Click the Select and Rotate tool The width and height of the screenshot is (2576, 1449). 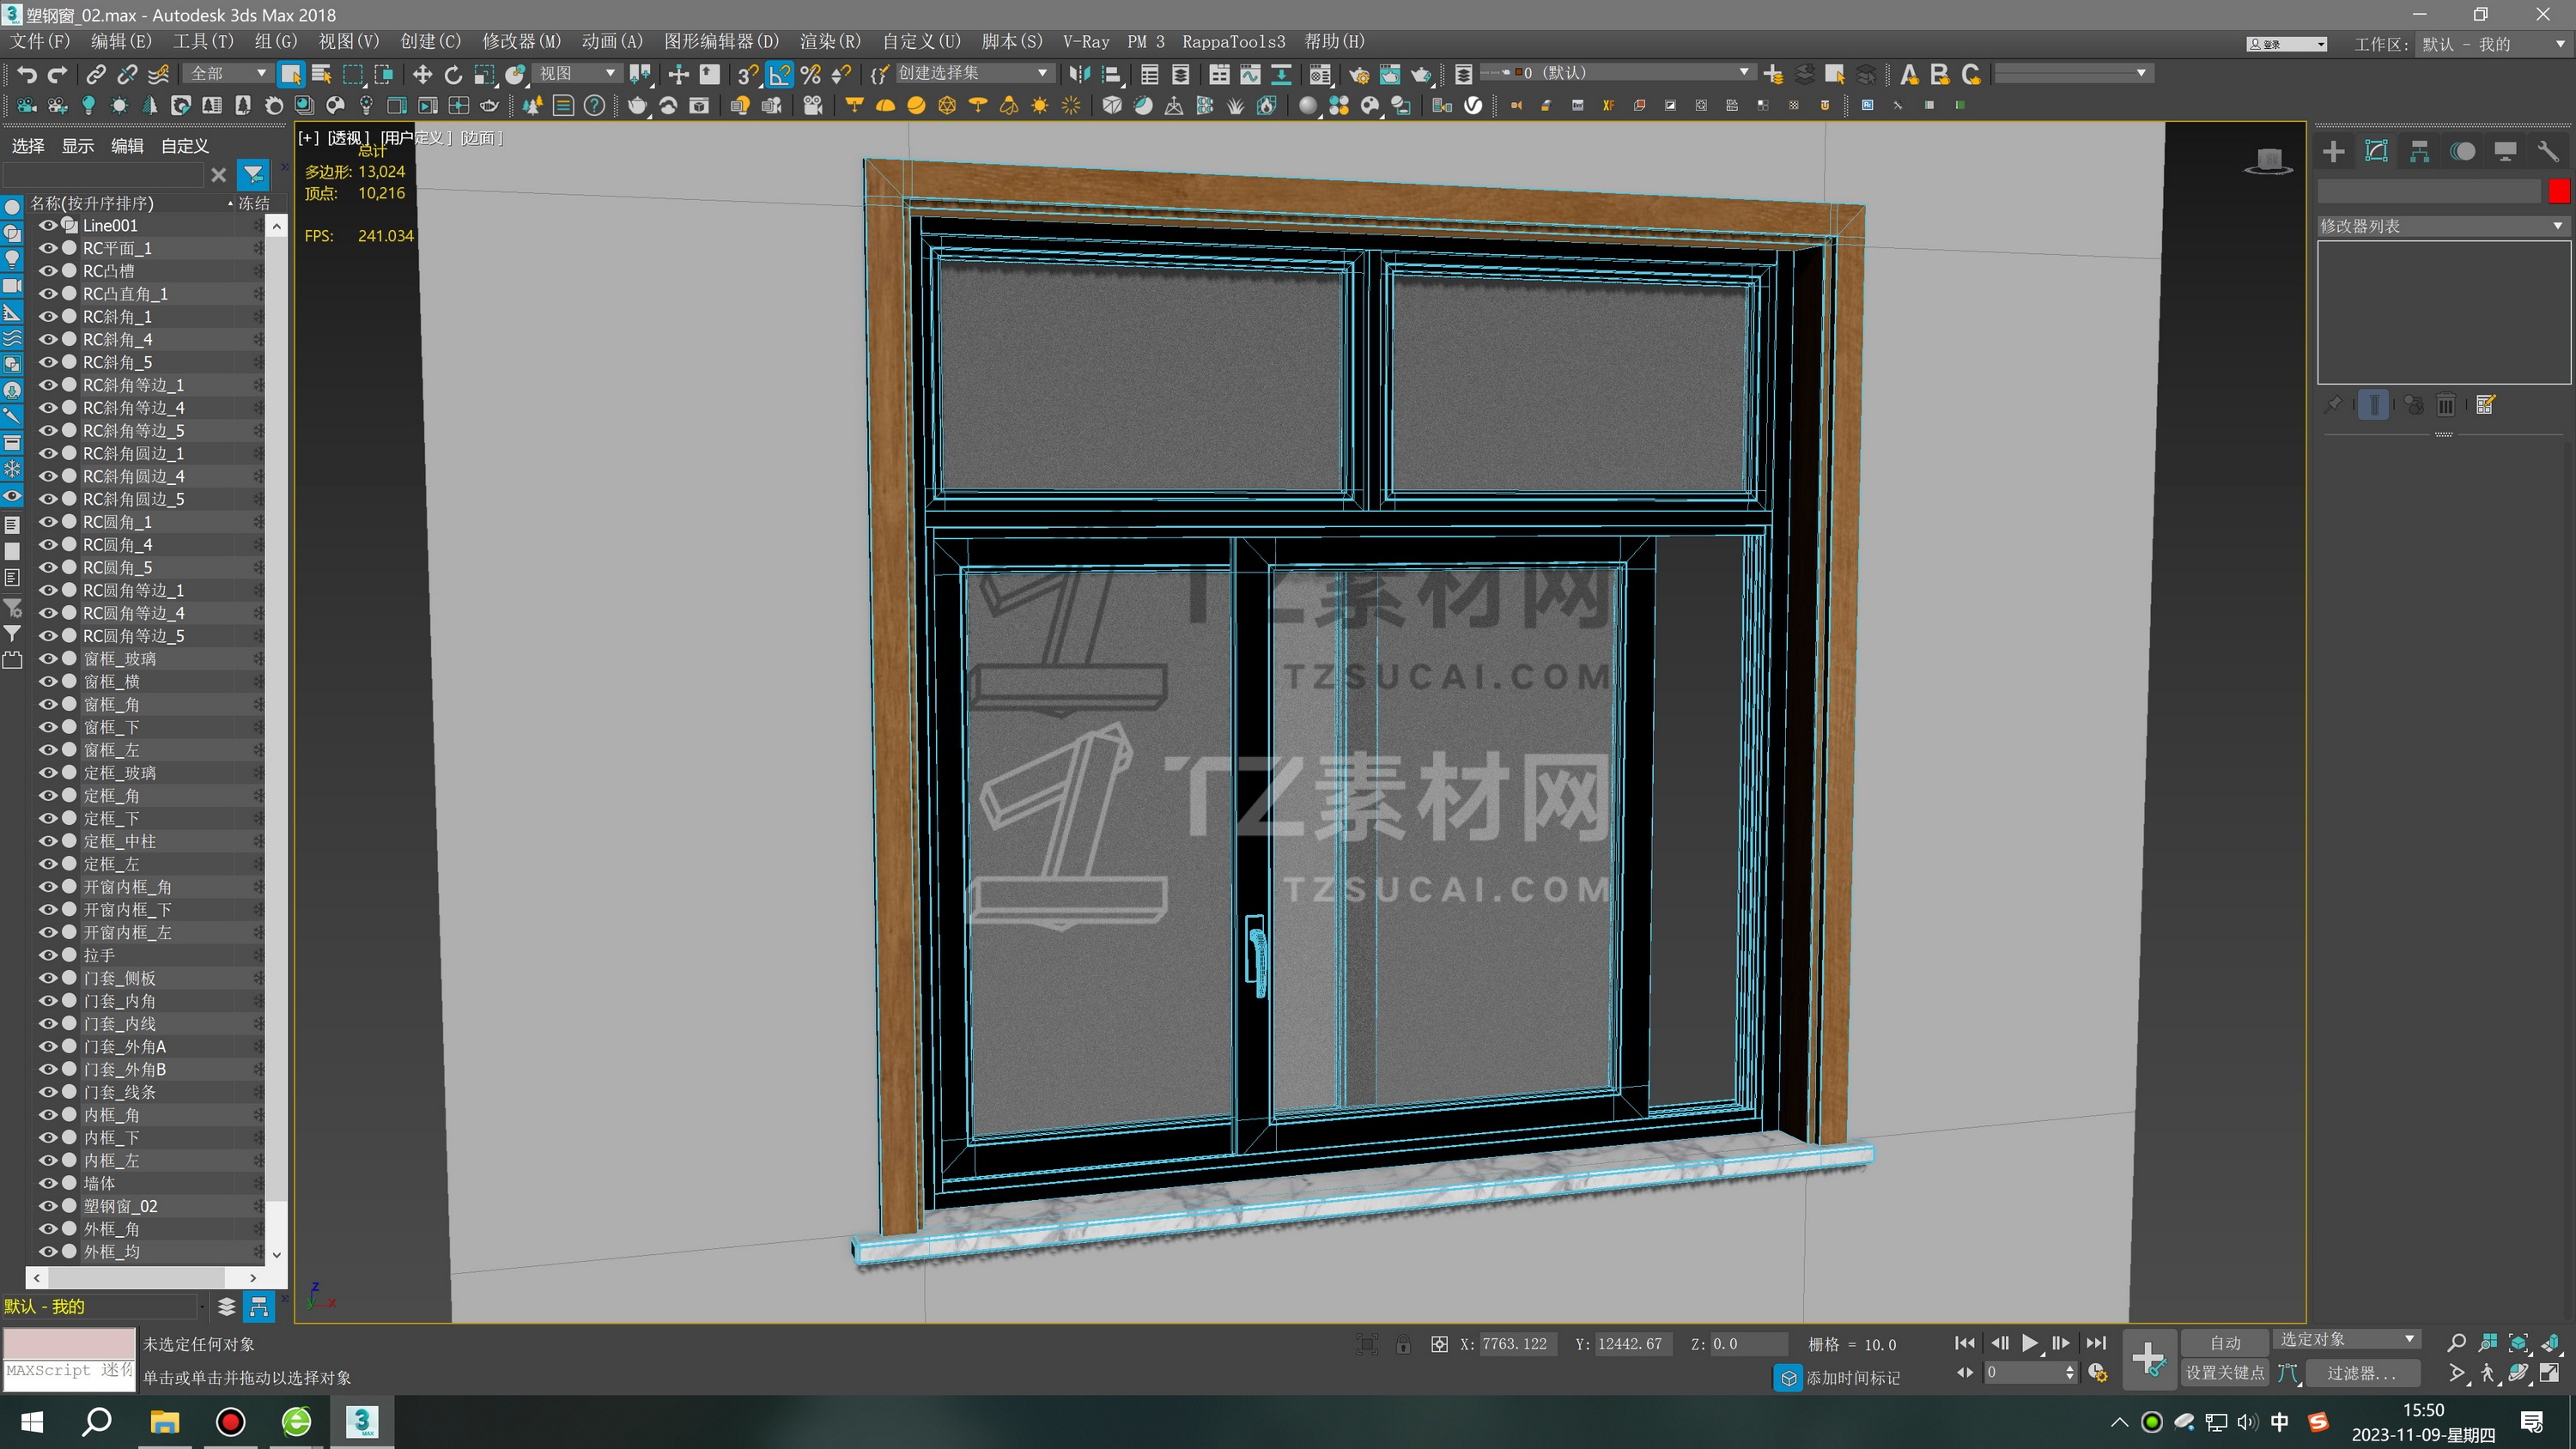(453, 74)
